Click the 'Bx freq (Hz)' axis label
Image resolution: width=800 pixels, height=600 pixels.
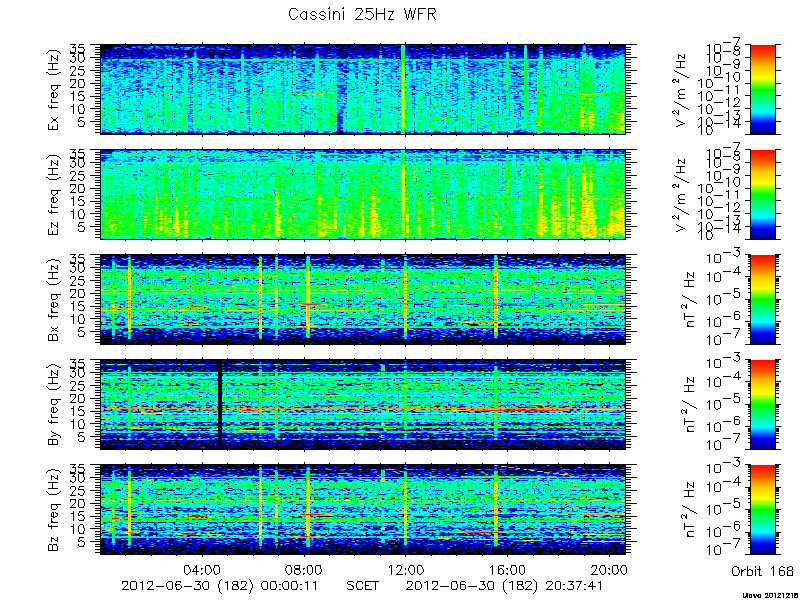pos(54,299)
